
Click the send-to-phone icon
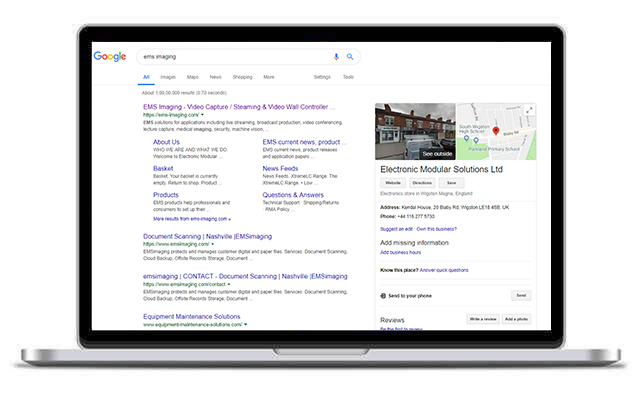tap(383, 296)
